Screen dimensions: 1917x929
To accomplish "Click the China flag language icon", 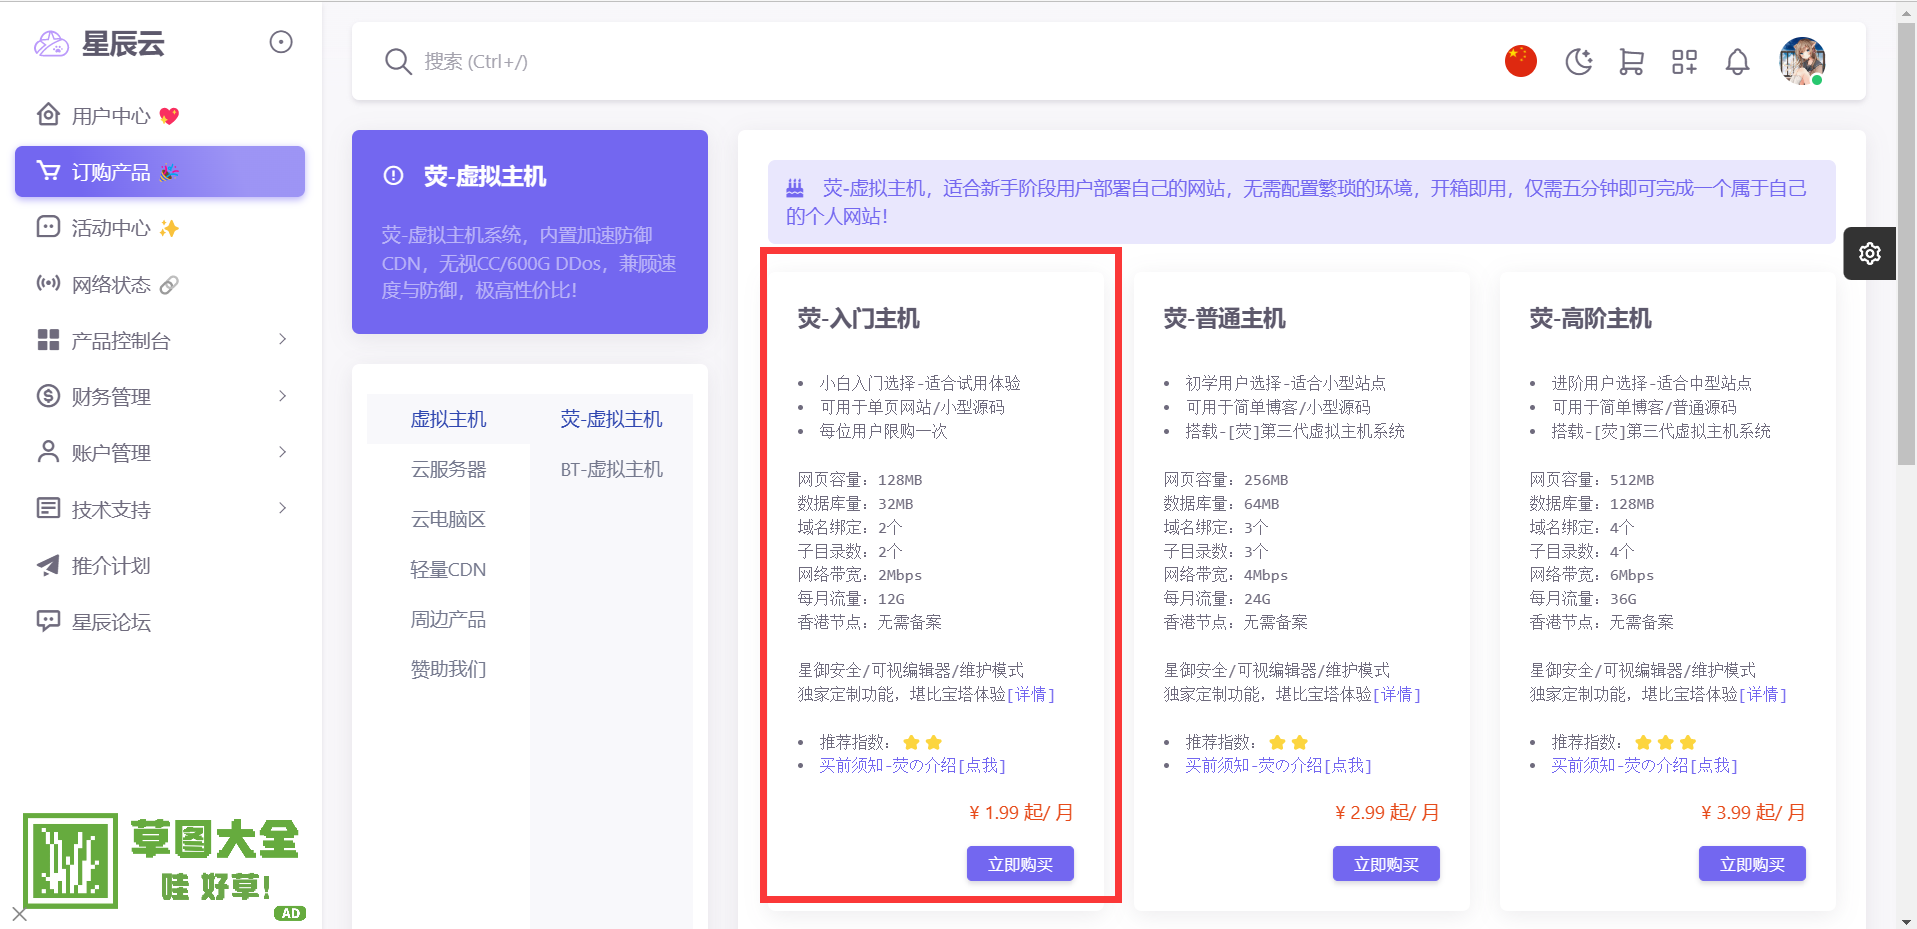I will click(1520, 61).
